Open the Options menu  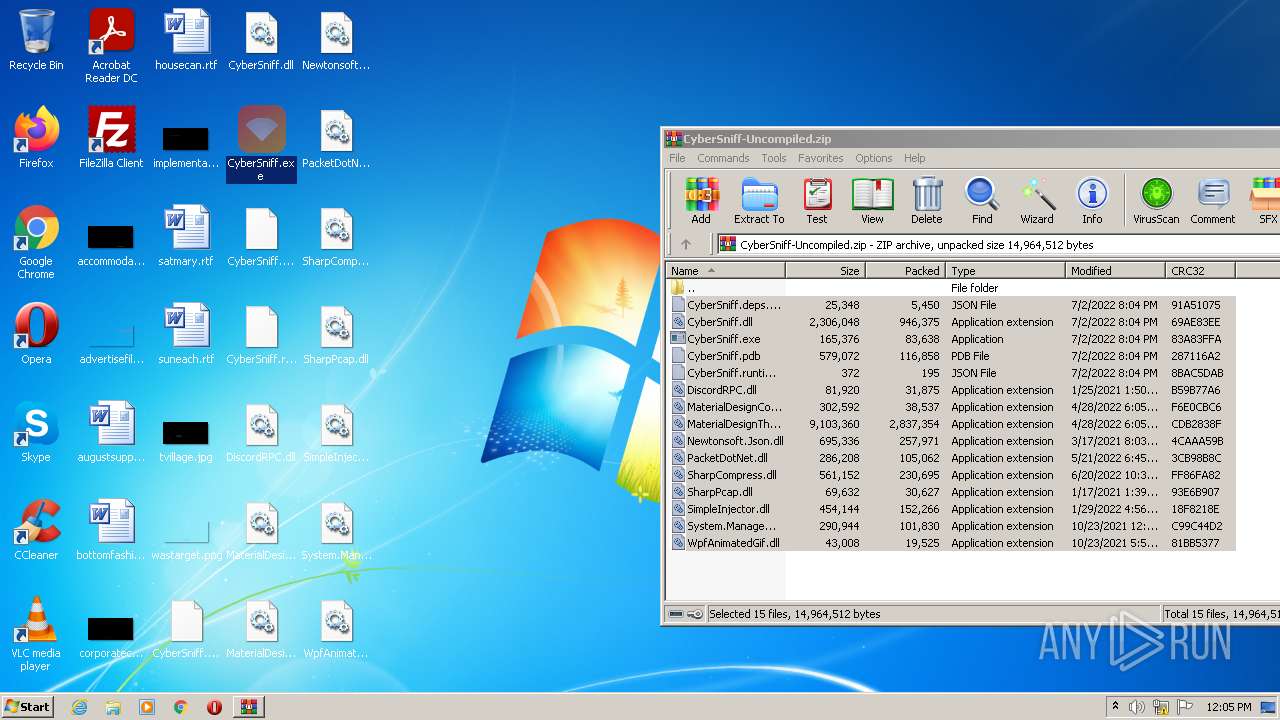click(873, 158)
